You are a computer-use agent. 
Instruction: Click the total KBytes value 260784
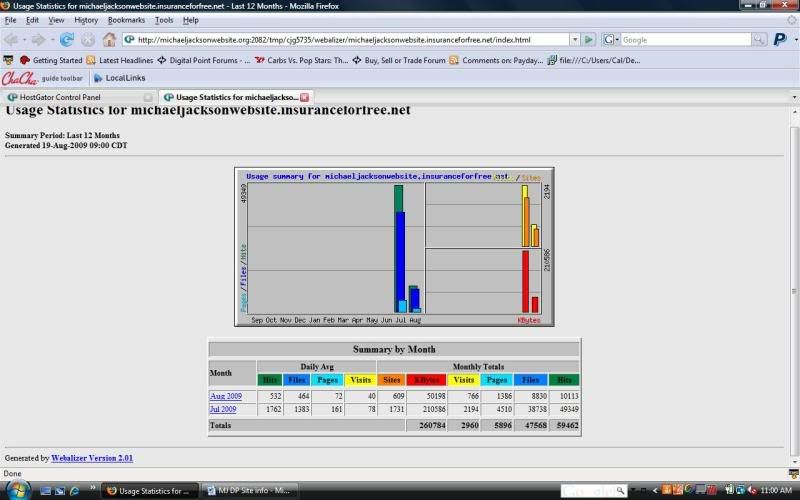pyautogui.click(x=432, y=425)
